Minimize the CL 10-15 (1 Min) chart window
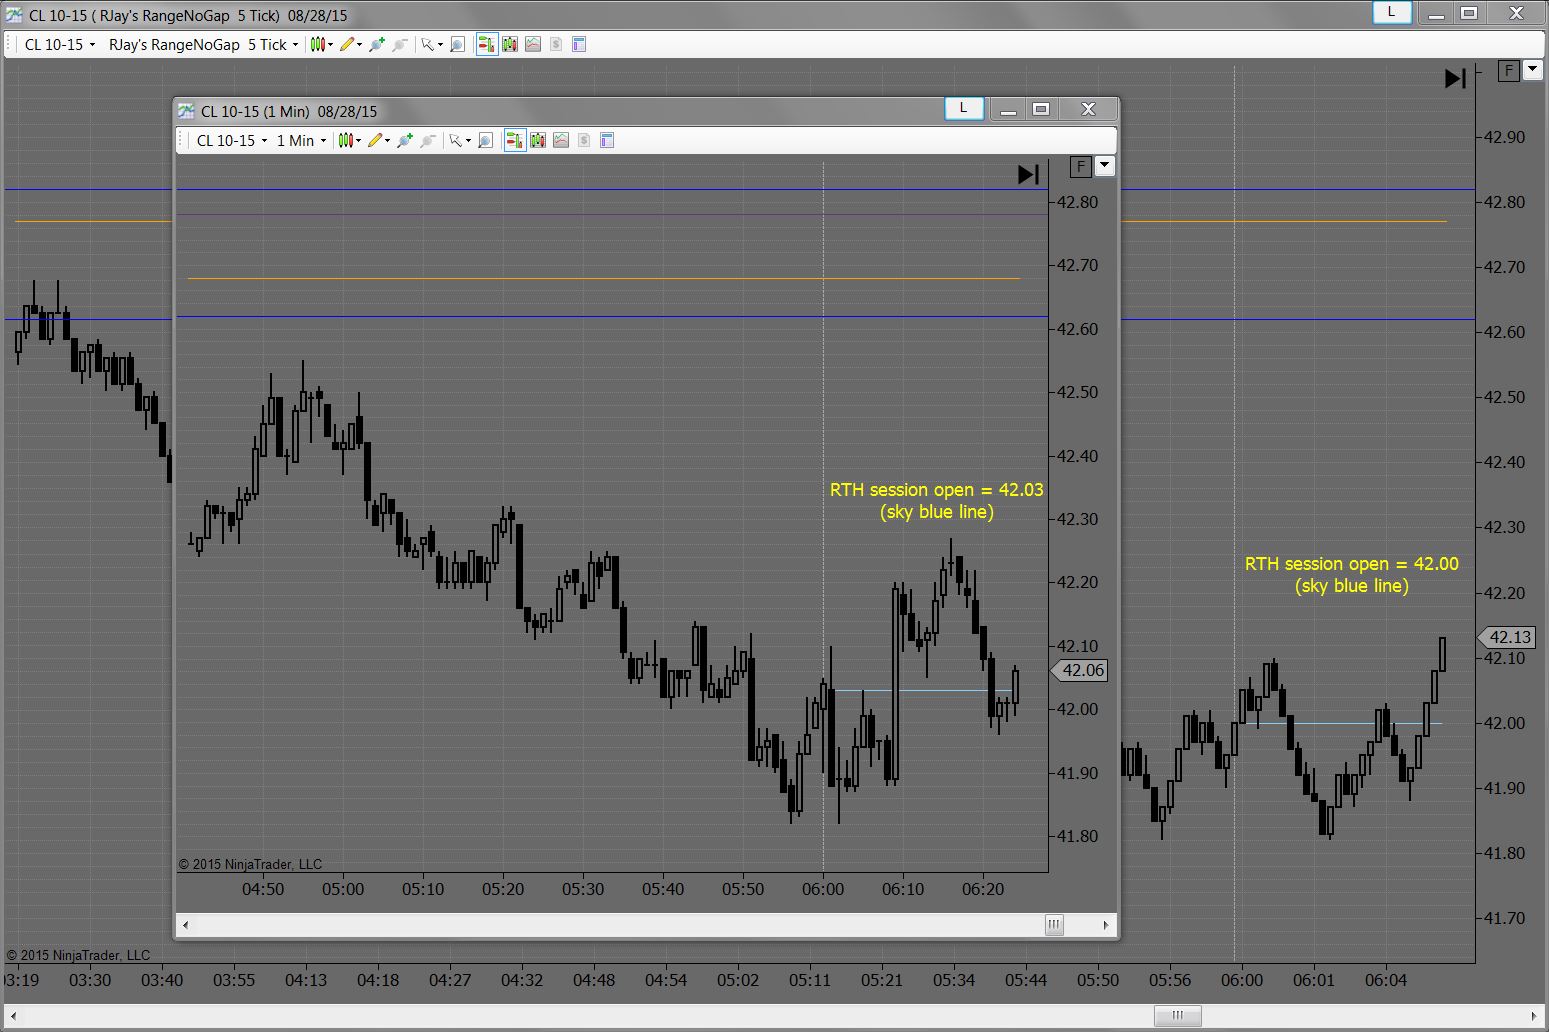 [x=1008, y=109]
